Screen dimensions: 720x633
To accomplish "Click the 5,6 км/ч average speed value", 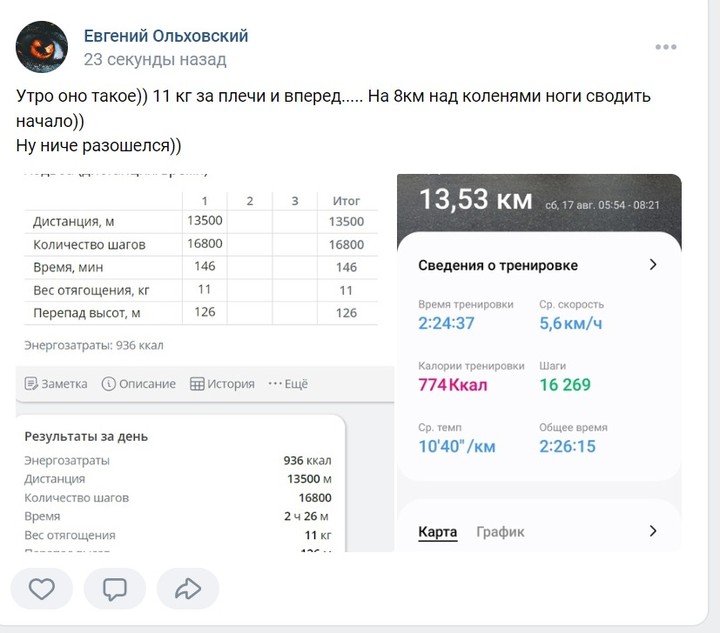I will pos(570,323).
